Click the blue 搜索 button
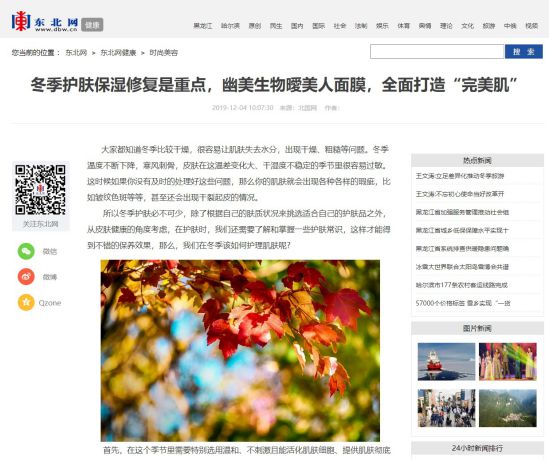 click(524, 52)
